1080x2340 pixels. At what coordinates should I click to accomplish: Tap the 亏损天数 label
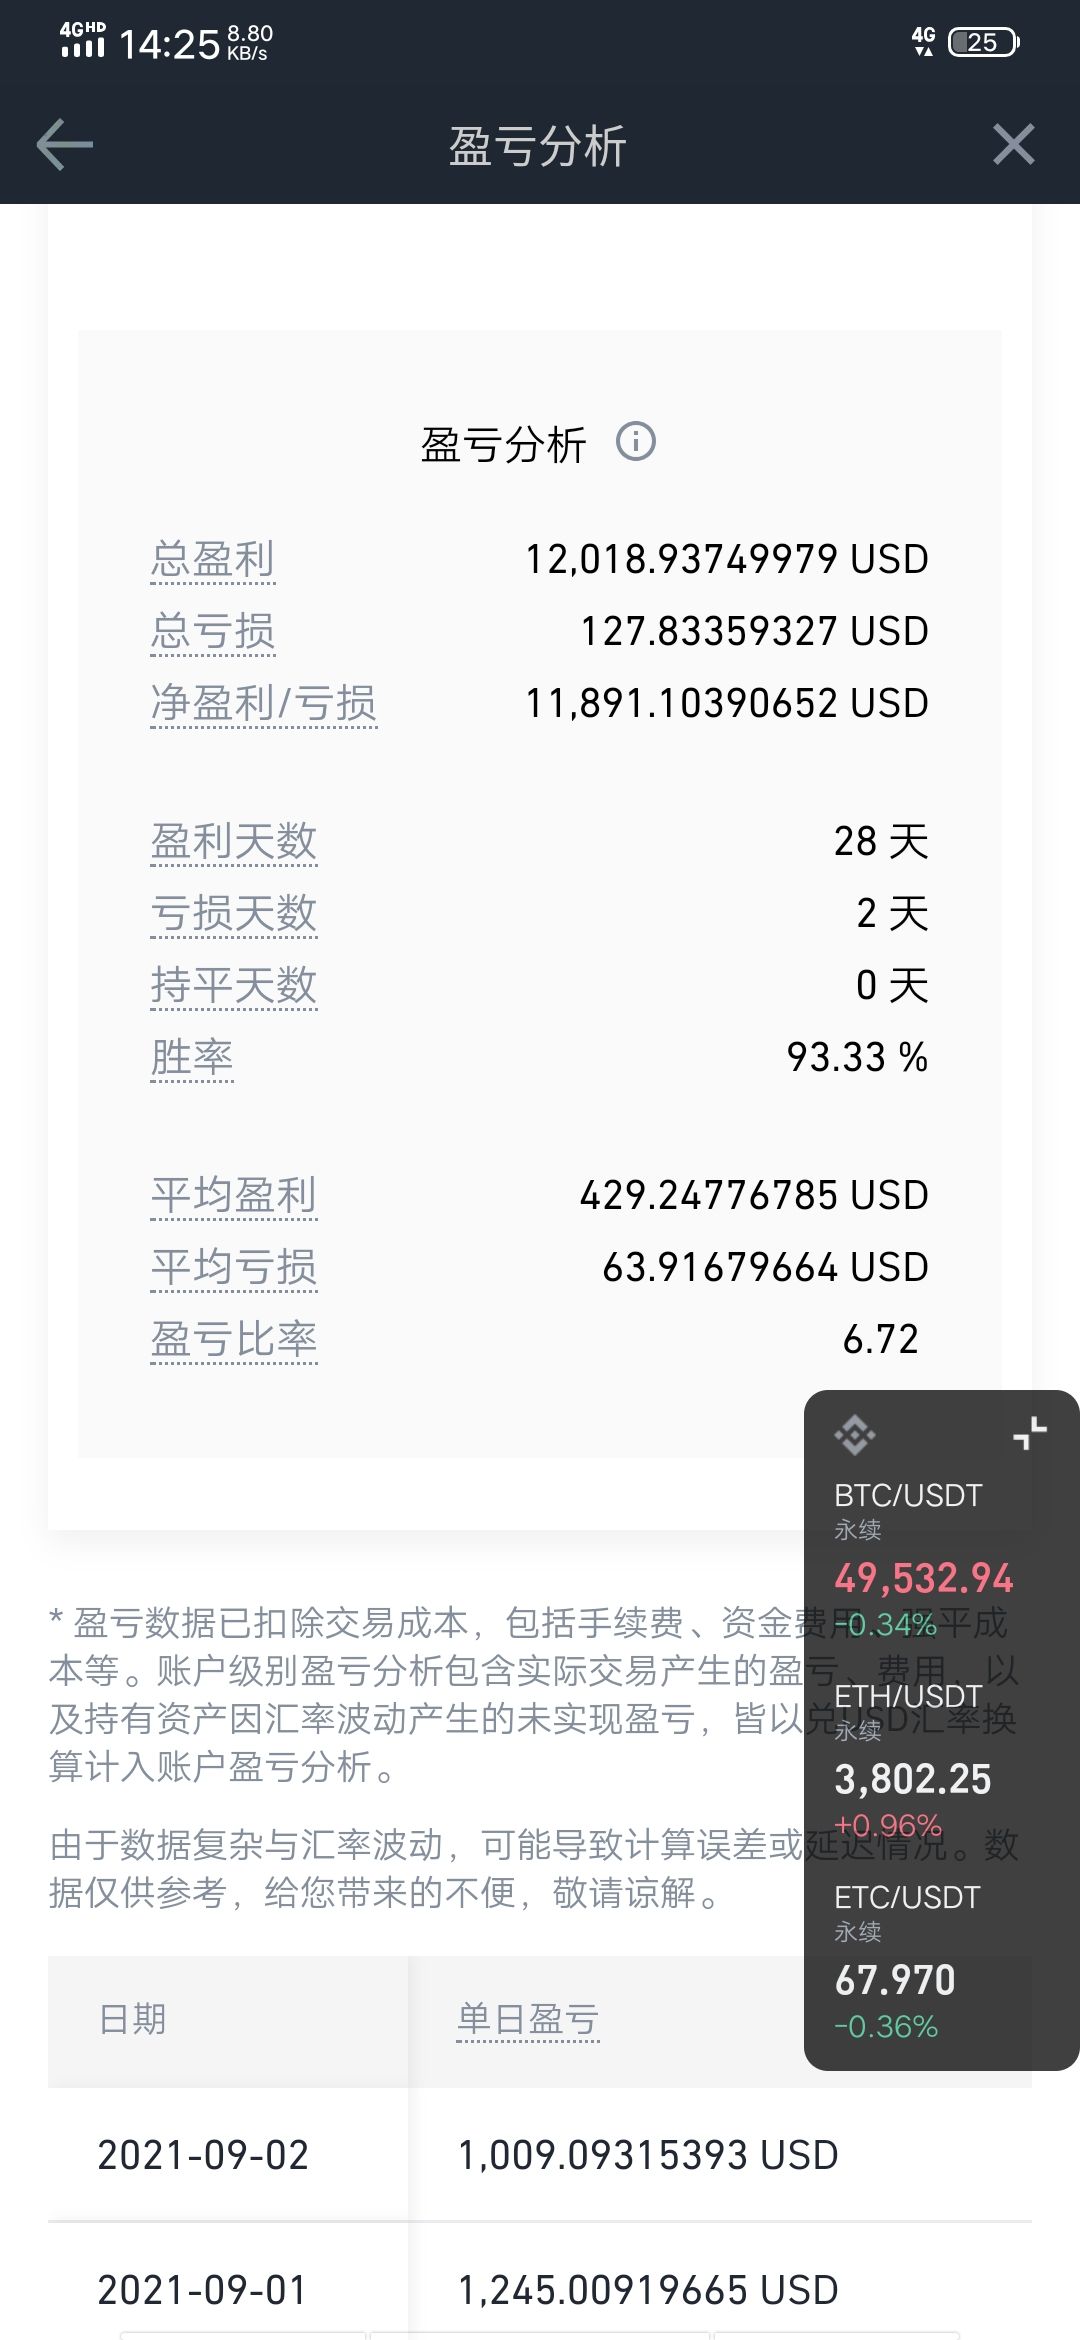(233, 913)
